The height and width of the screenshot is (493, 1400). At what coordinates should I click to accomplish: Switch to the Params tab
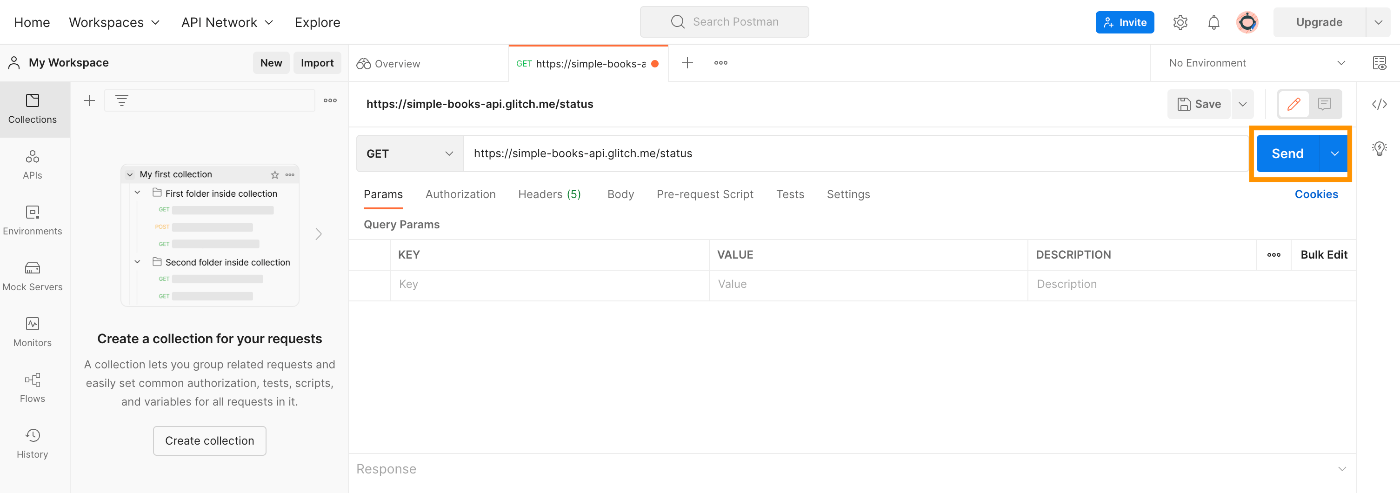coord(383,194)
